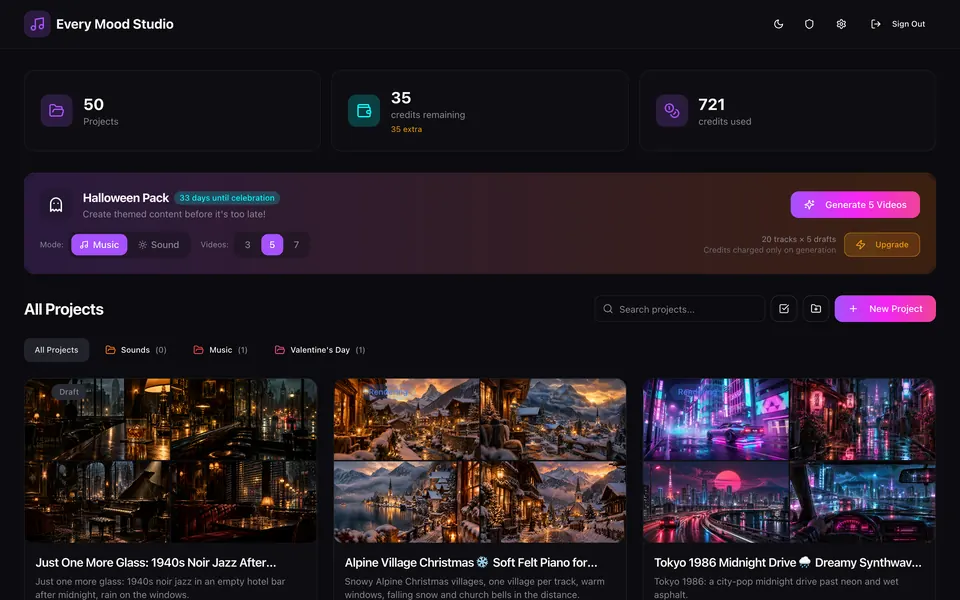This screenshot has height=600, width=960.
Task: Click the Draft badge on noir jazz card
Action: click(x=69, y=392)
